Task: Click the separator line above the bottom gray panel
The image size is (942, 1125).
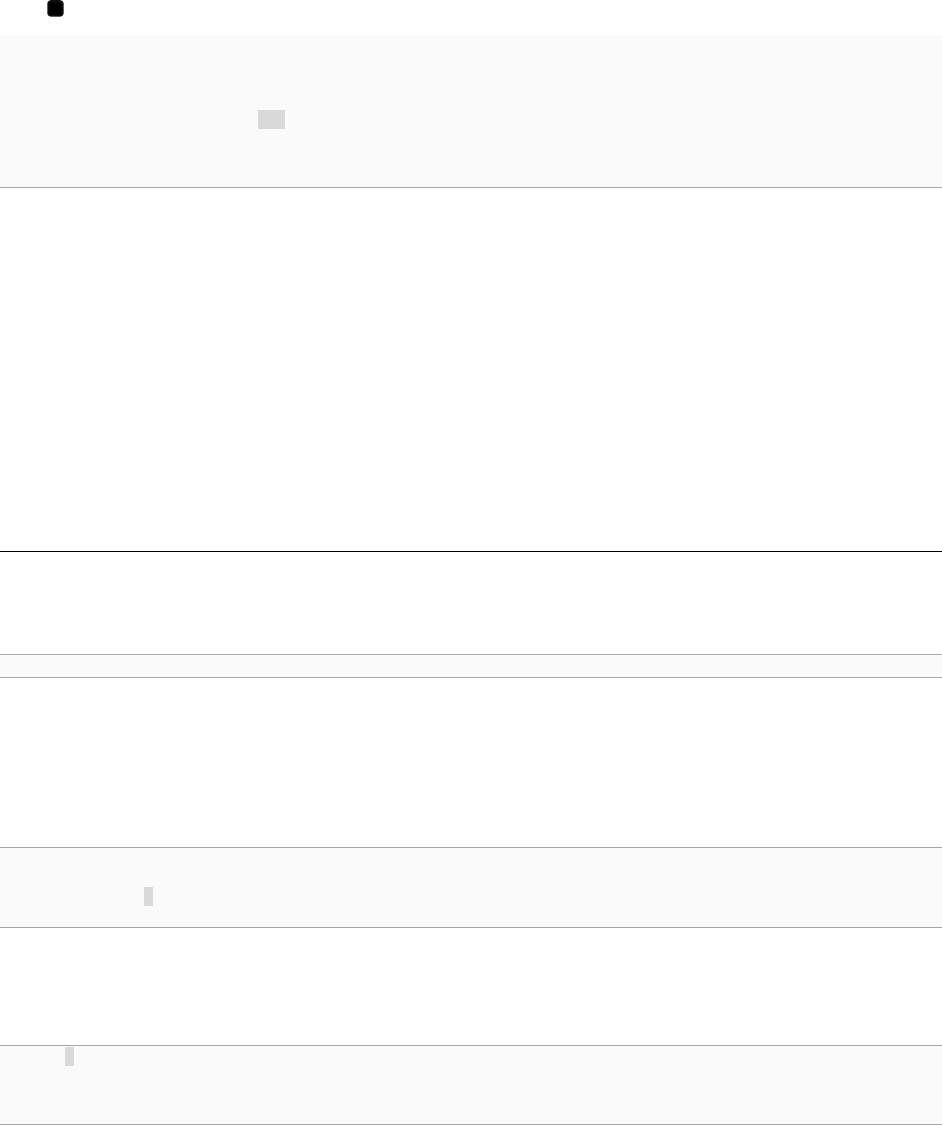Action: click(471, 1045)
